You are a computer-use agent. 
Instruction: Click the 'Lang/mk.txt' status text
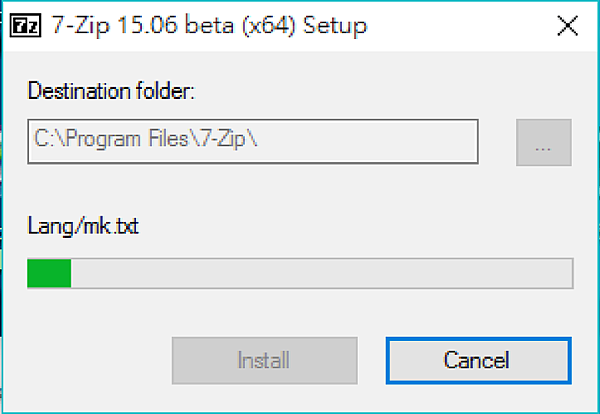[x=83, y=226]
